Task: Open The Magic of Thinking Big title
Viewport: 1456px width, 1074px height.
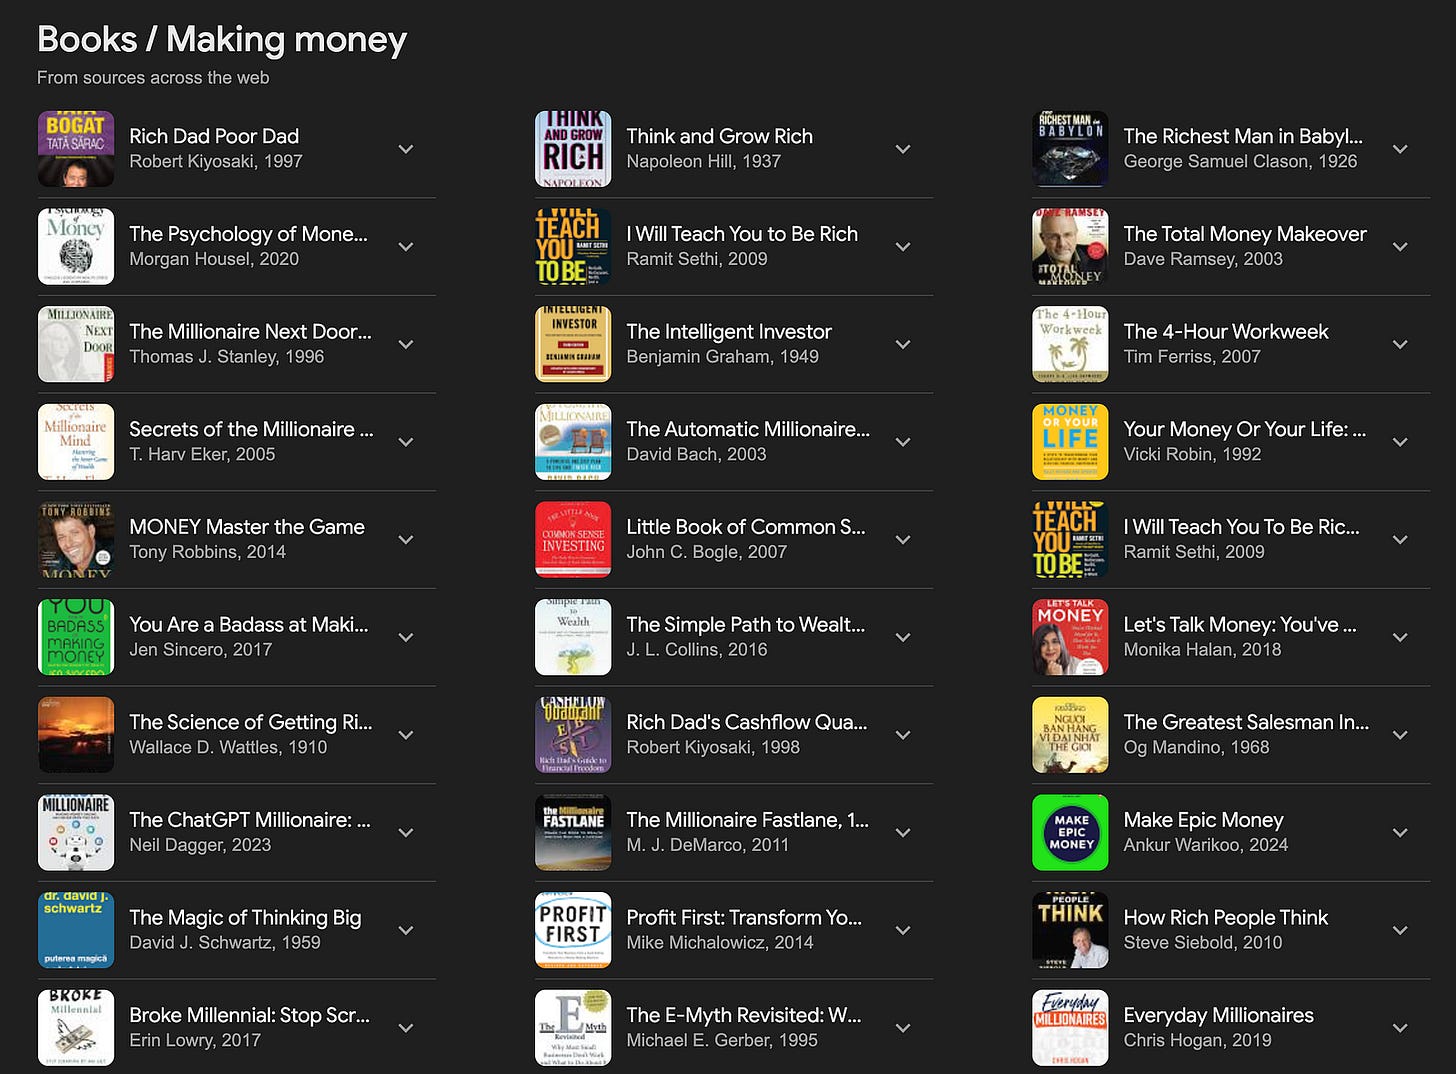Action: click(245, 917)
